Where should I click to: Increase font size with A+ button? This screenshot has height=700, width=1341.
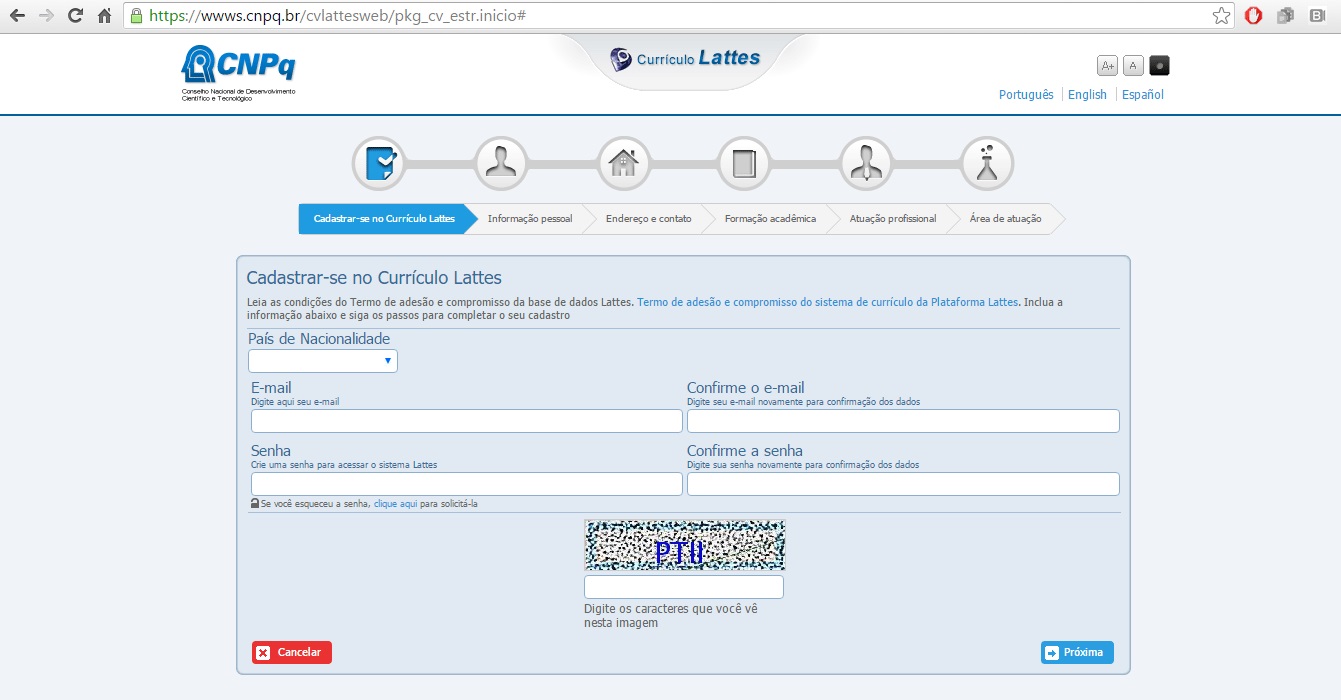(x=1107, y=66)
